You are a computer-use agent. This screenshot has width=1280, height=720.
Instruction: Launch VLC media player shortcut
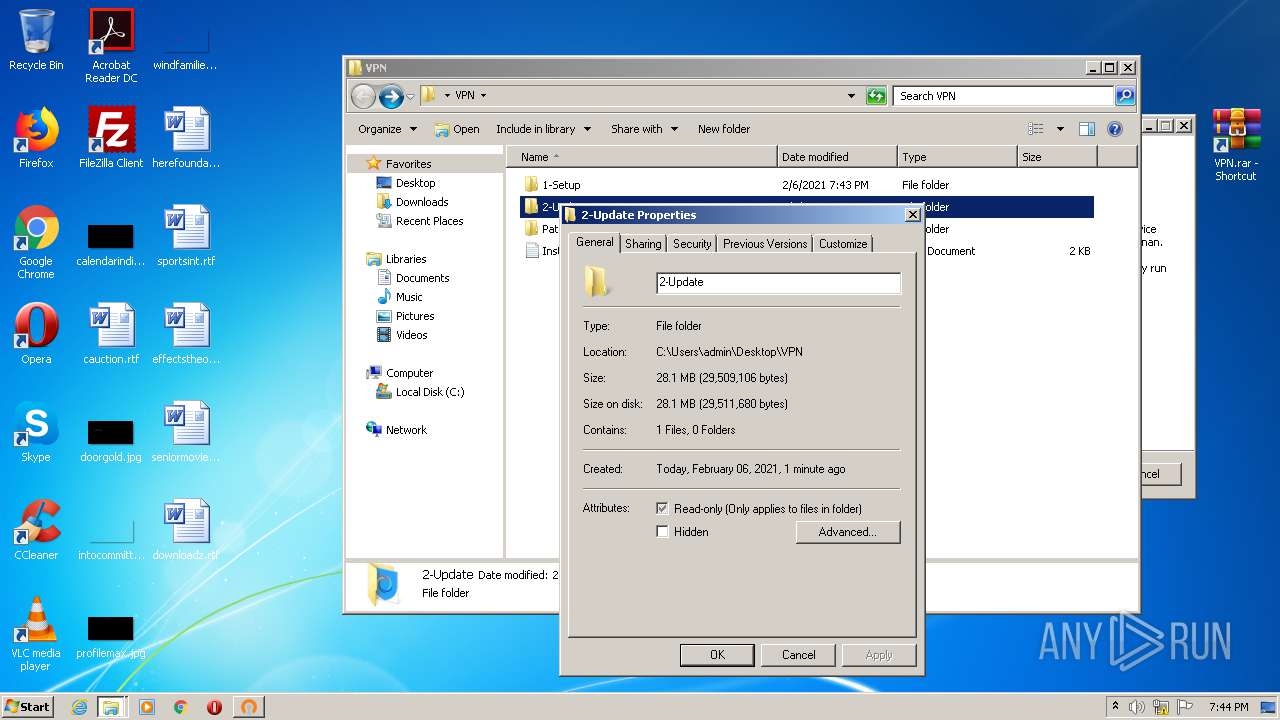coord(36,634)
